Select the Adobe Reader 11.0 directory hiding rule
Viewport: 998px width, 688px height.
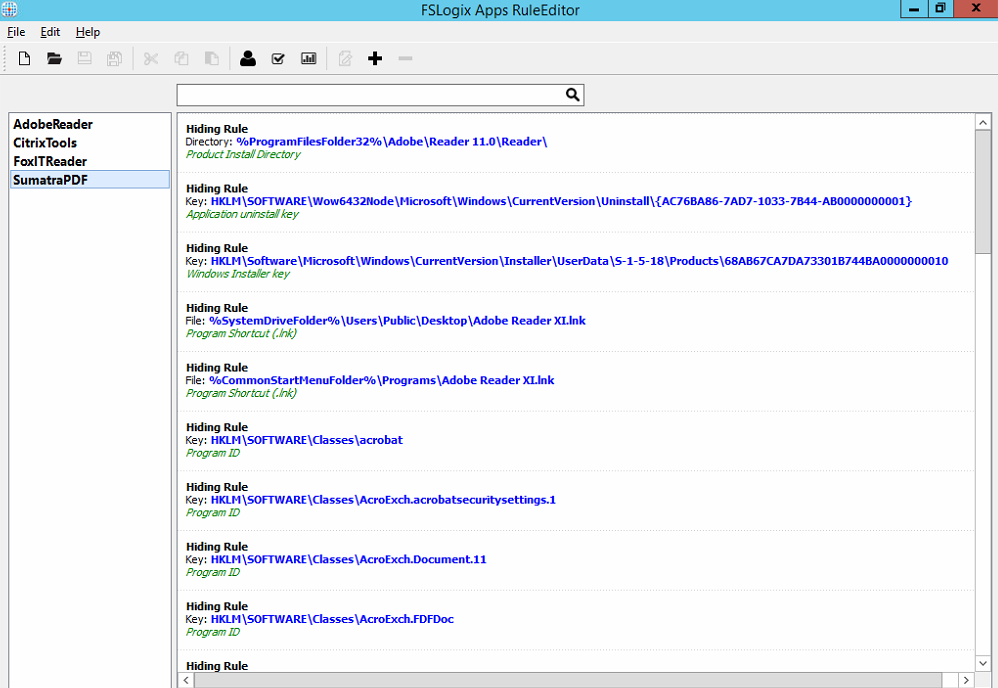point(576,142)
